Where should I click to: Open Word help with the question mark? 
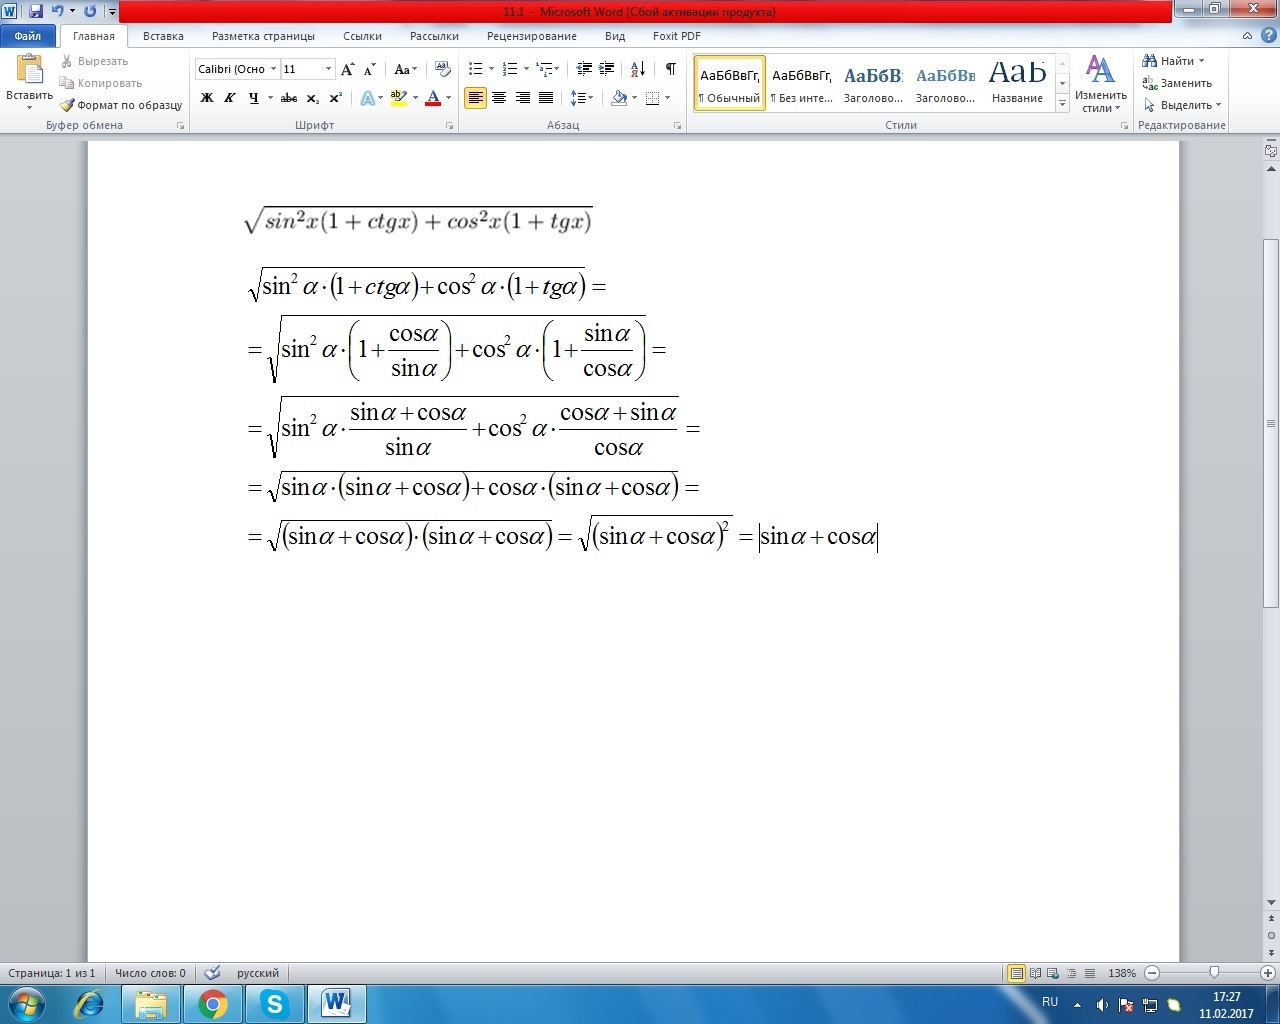(1269, 36)
